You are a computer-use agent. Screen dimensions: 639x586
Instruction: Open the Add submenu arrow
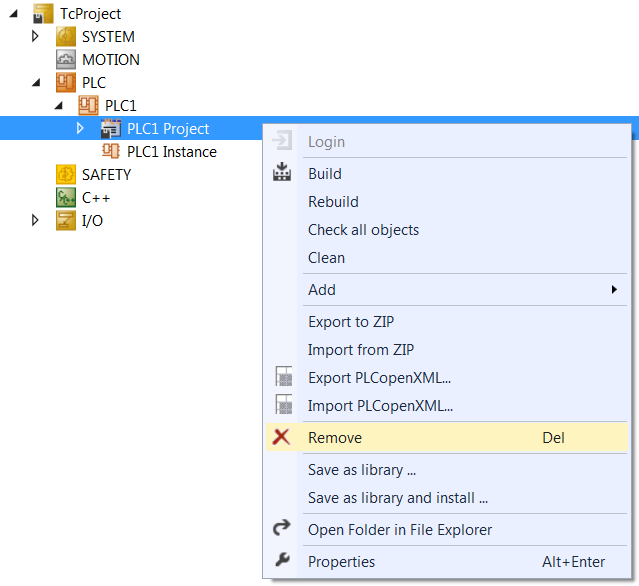click(614, 290)
